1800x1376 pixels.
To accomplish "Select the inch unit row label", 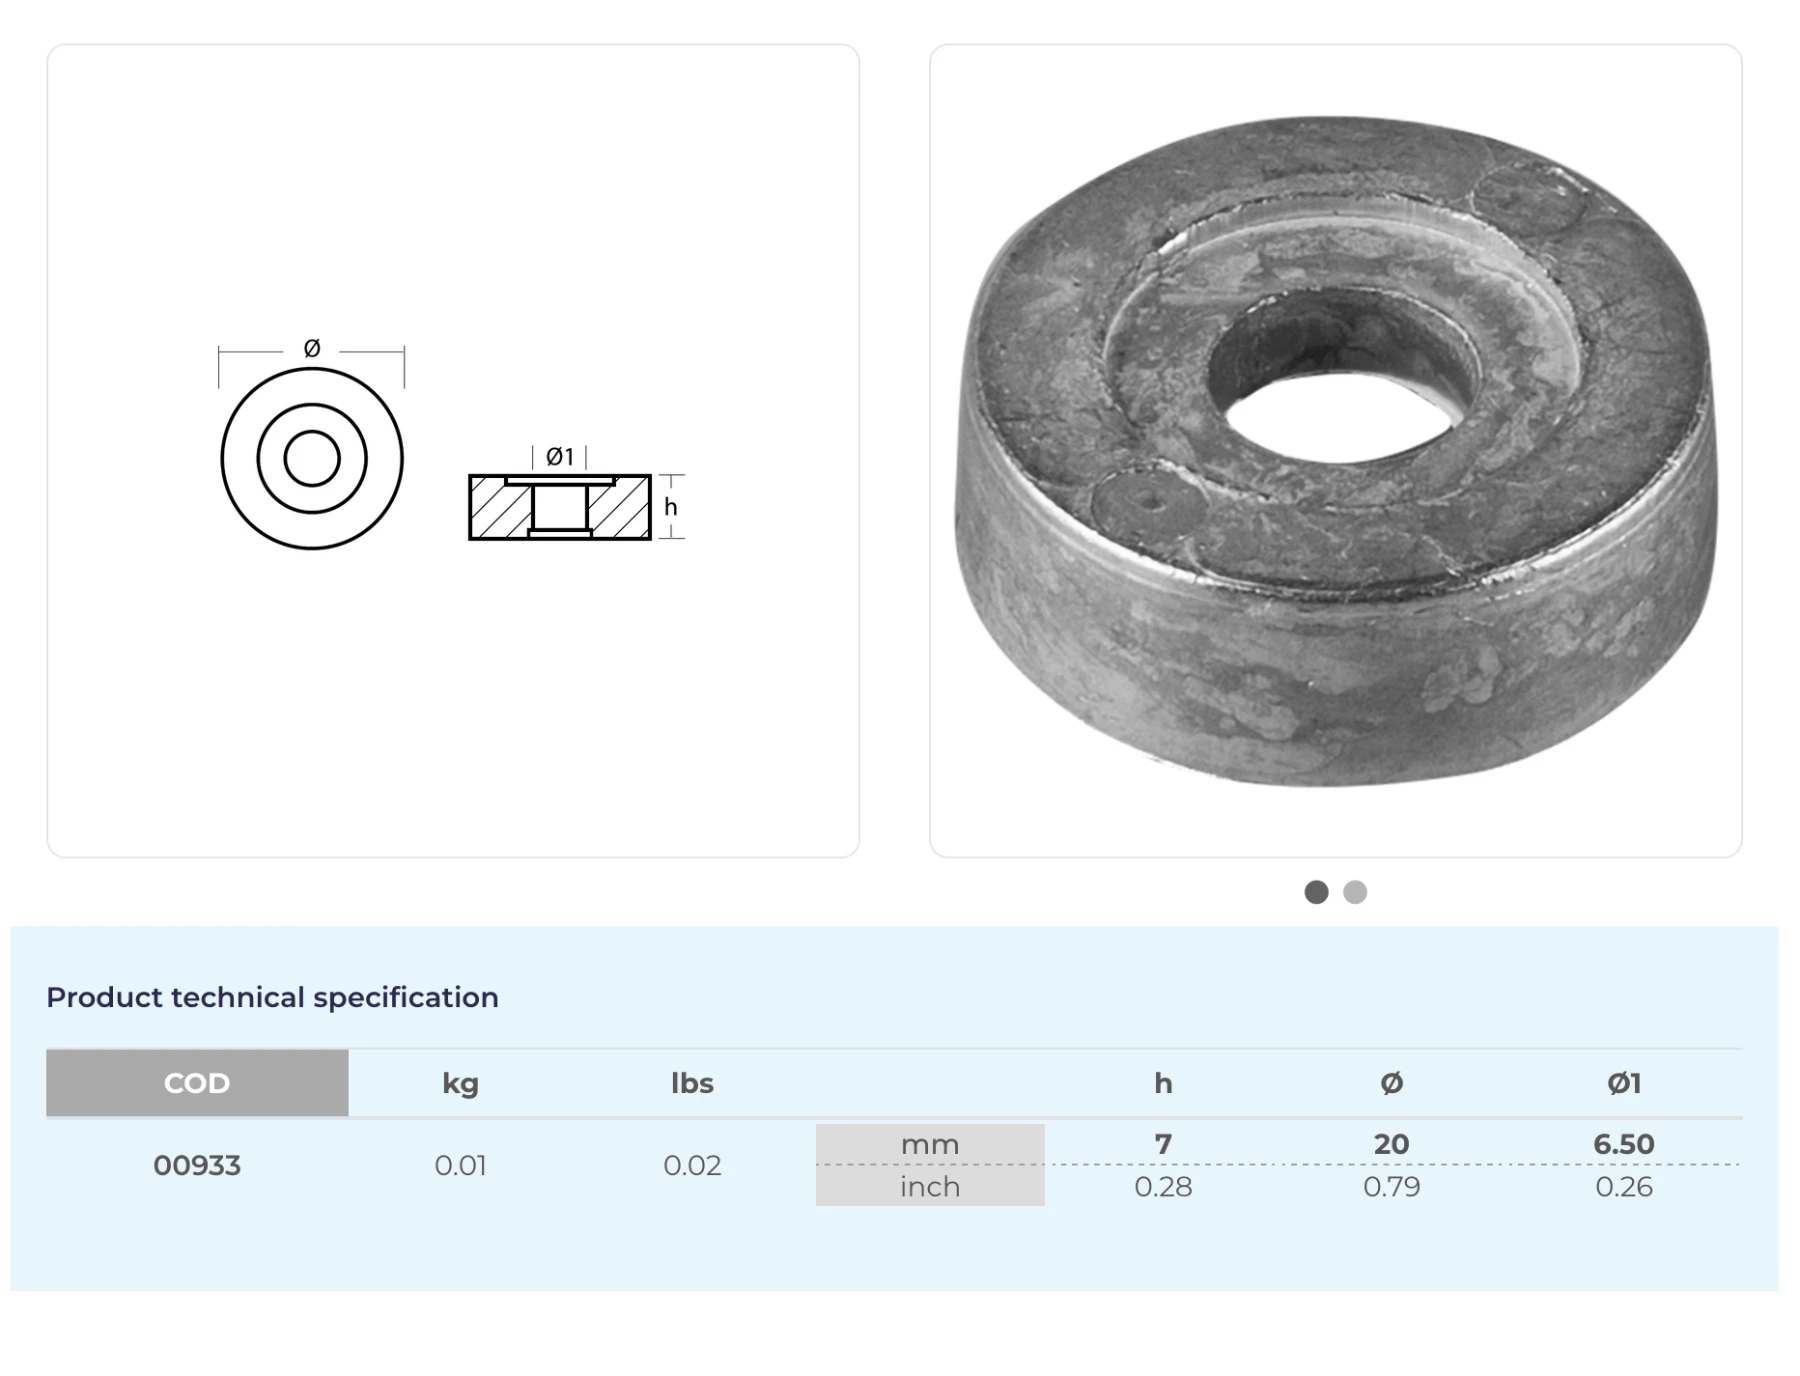I will pyautogui.click(x=930, y=1187).
